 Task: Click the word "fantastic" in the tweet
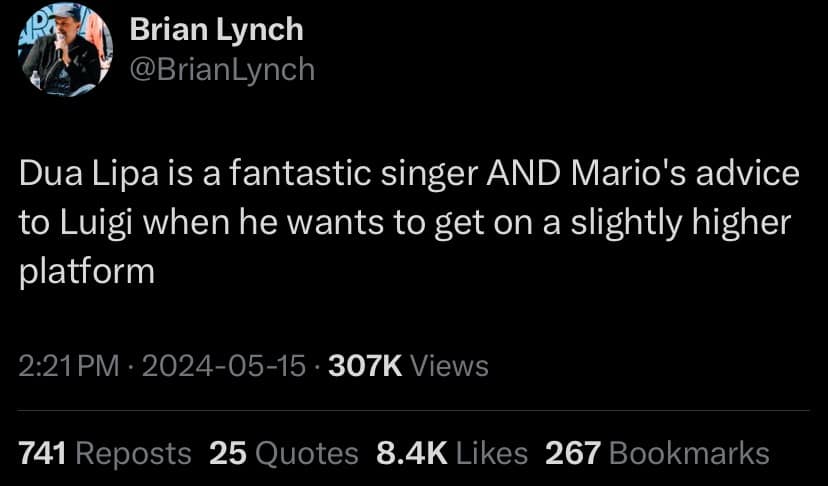(x=292, y=175)
